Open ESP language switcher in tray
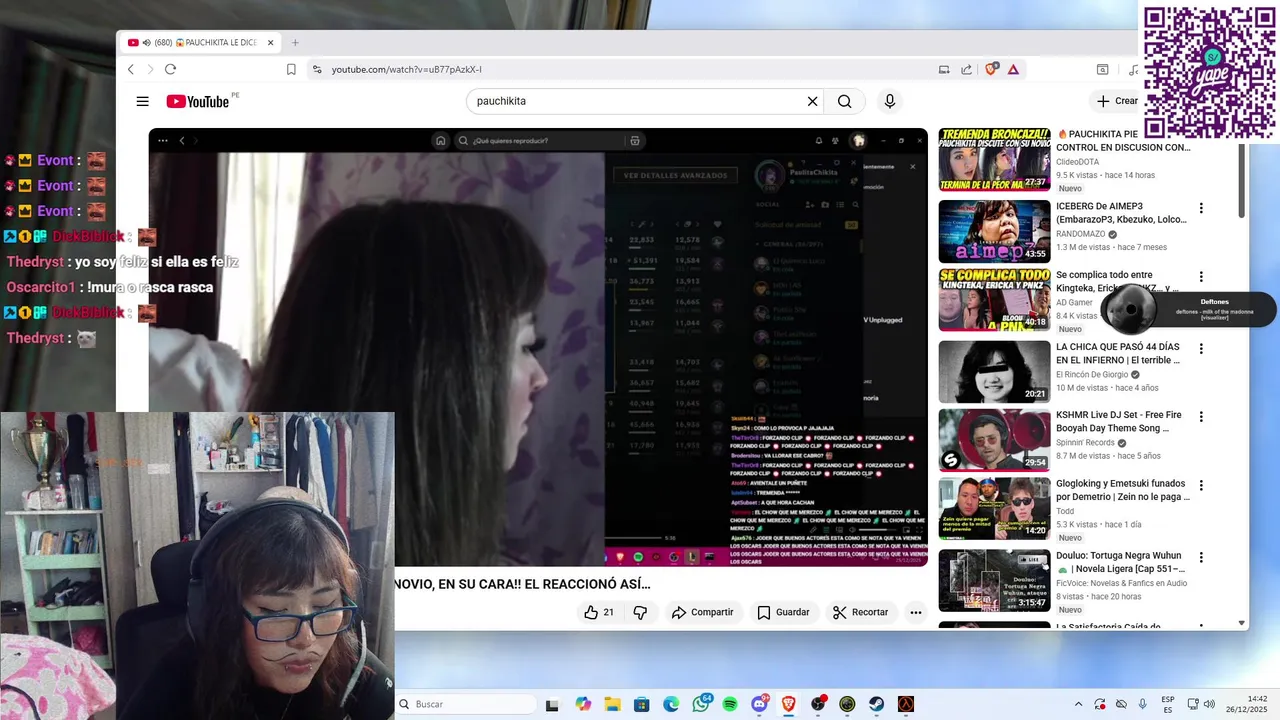1280x720 pixels. [1168, 704]
